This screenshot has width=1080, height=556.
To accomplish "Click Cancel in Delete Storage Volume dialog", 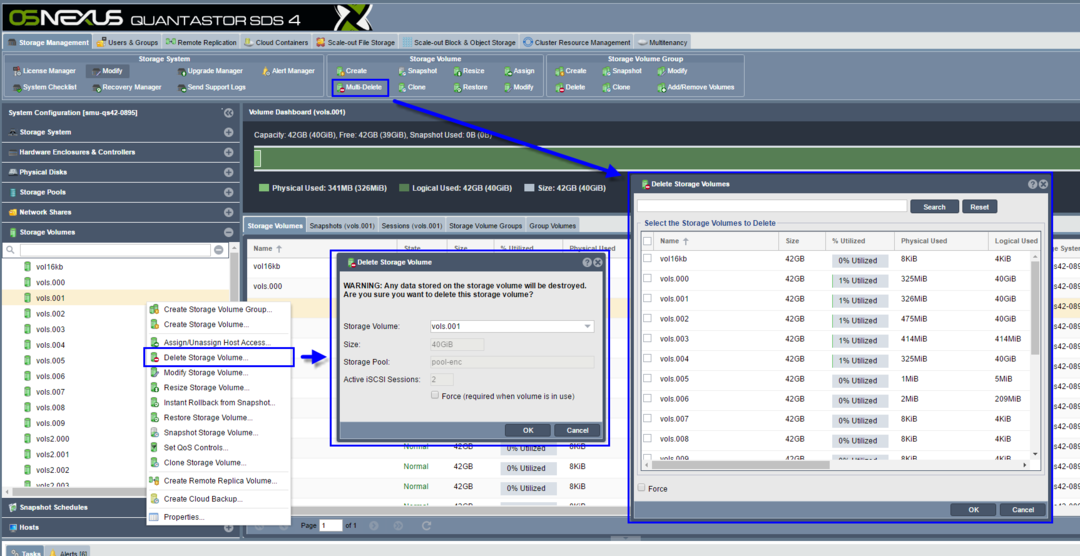I will [x=577, y=430].
